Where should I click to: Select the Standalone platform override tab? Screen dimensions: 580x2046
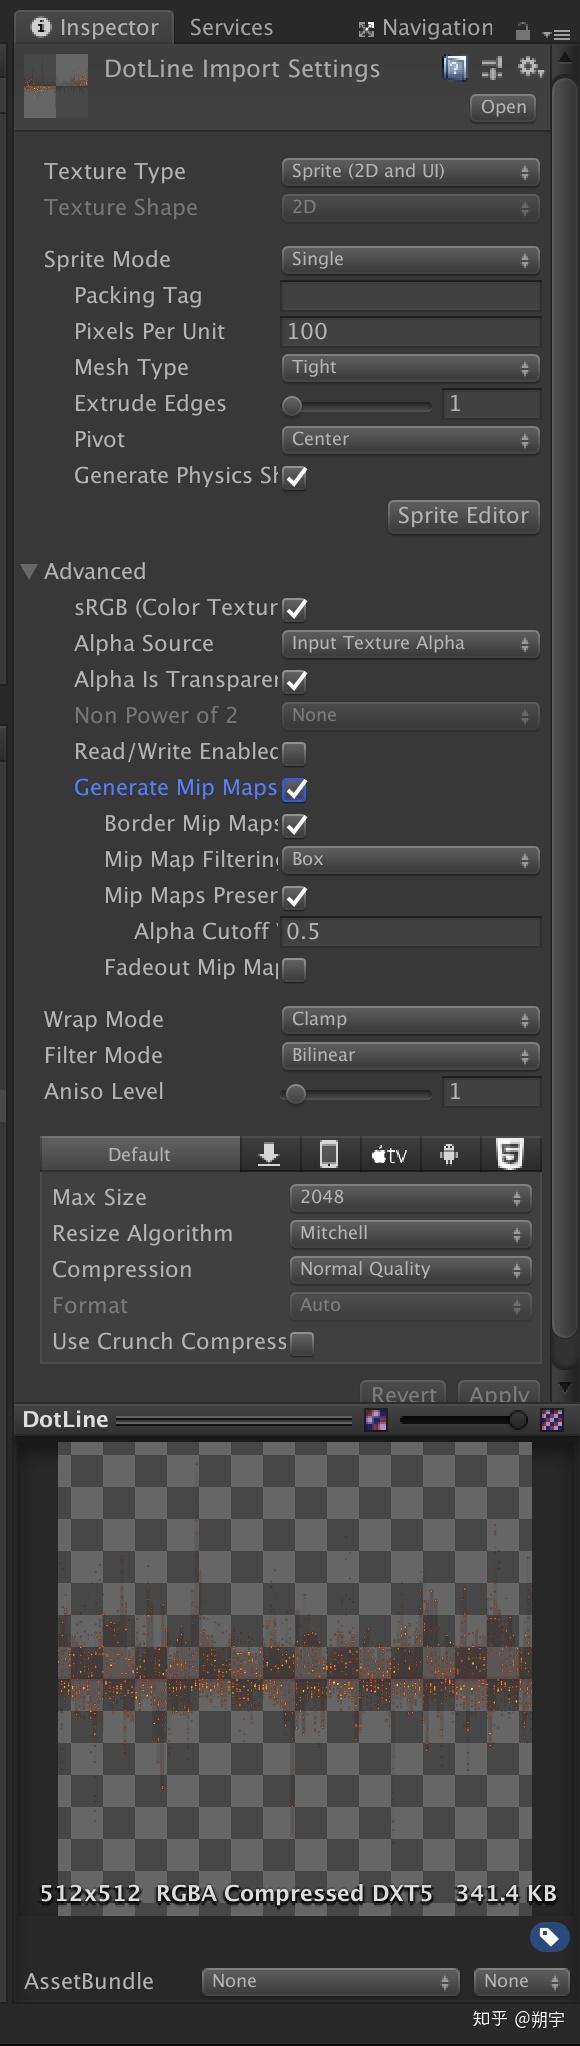point(268,1153)
